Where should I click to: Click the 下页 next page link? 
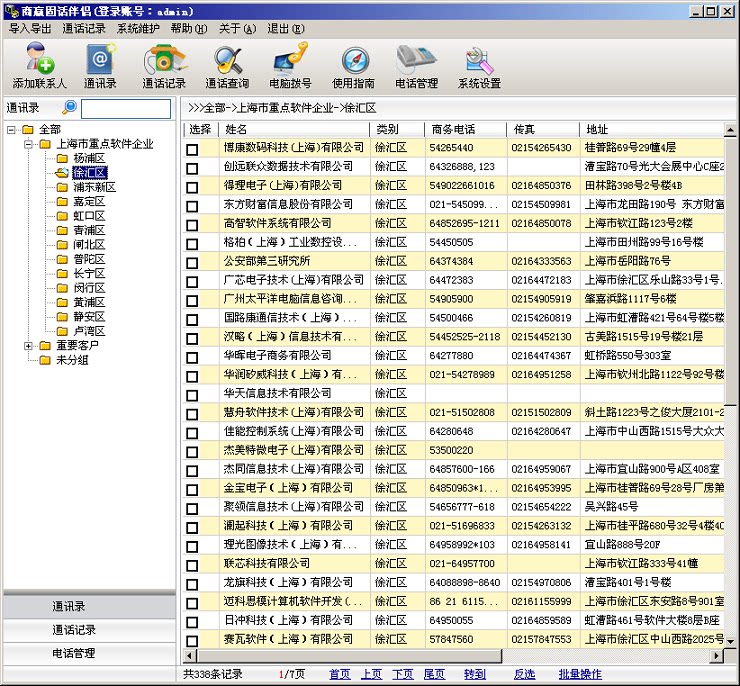(403, 674)
